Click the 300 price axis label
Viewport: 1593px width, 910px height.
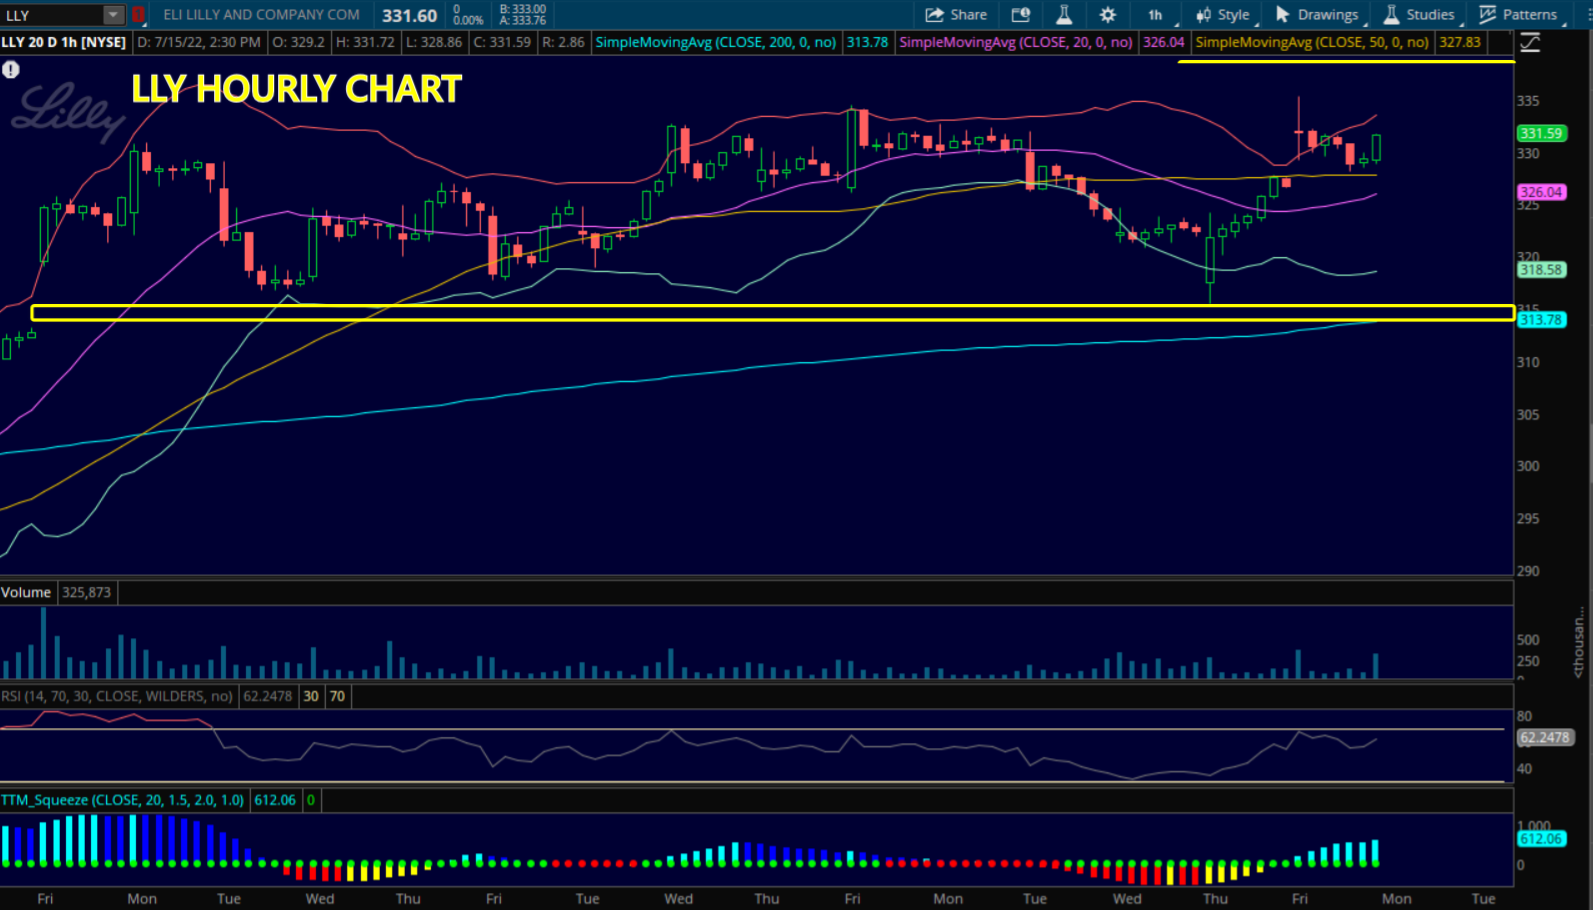coord(1528,466)
